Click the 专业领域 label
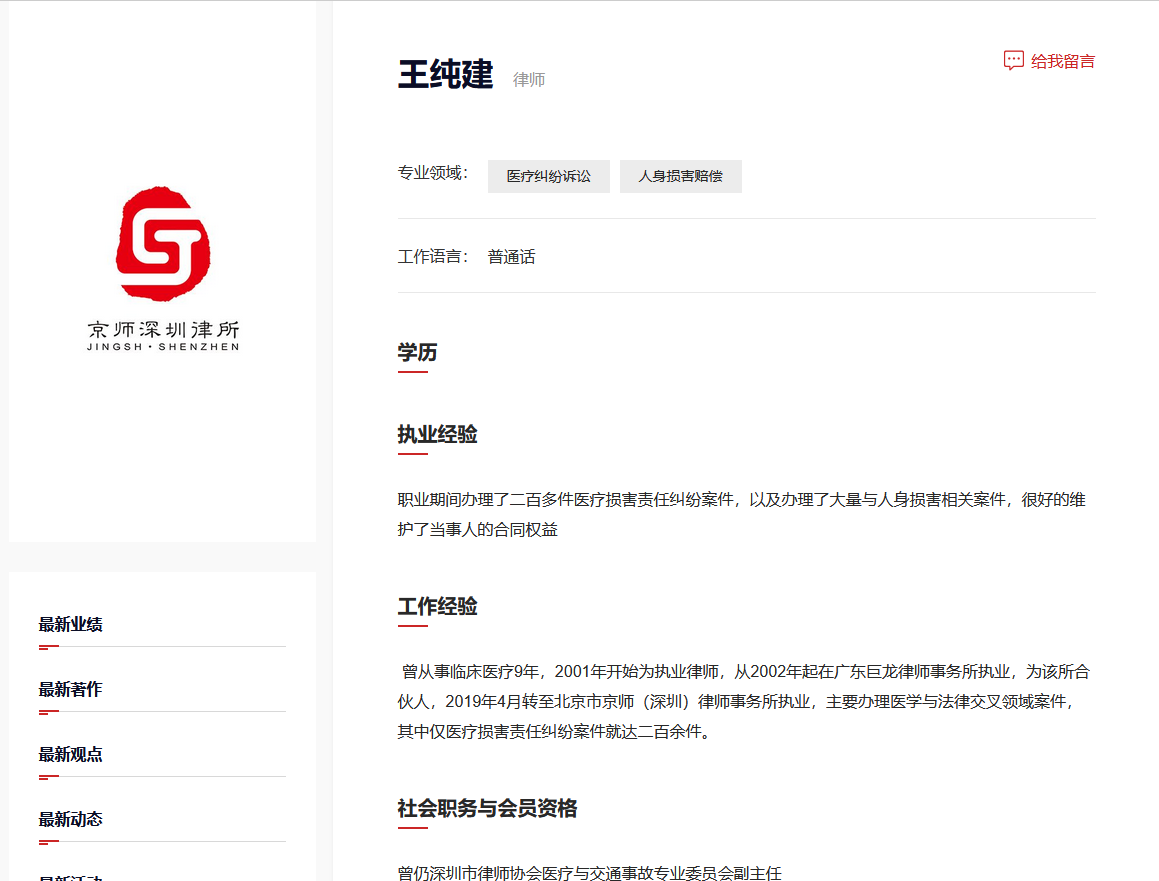The height and width of the screenshot is (881, 1159). point(432,173)
